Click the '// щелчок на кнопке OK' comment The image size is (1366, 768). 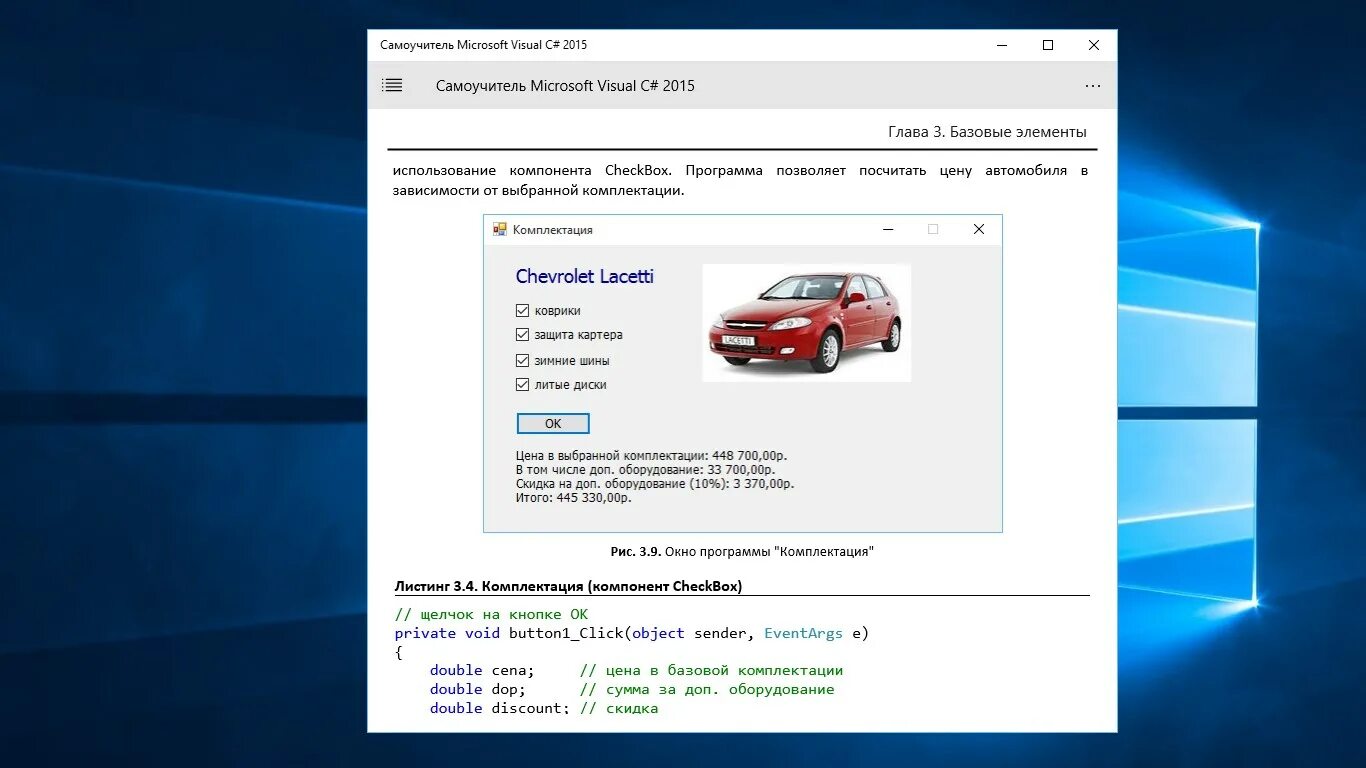point(491,614)
